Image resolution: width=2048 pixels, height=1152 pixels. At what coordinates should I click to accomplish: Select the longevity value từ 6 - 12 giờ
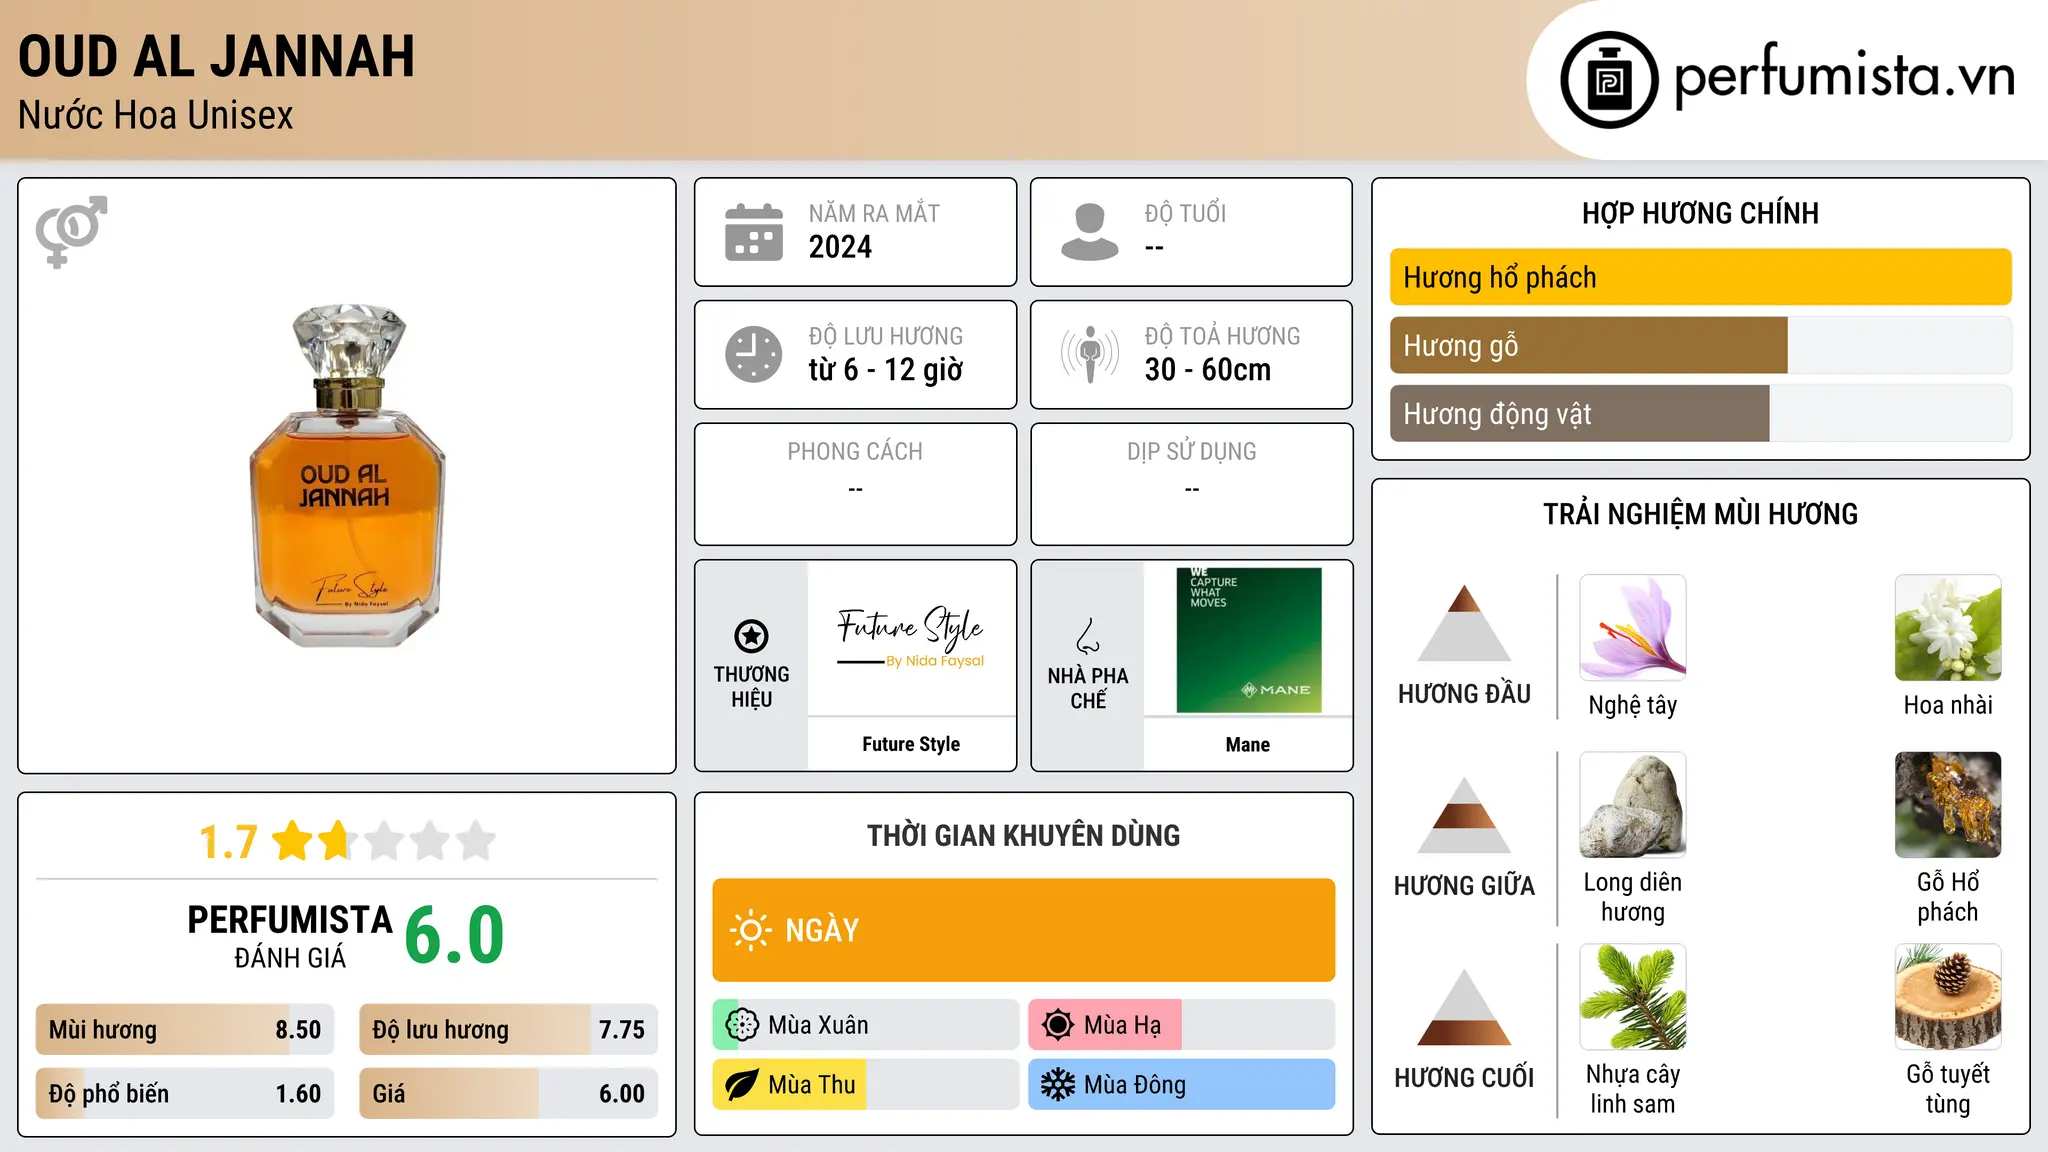click(885, 370)
